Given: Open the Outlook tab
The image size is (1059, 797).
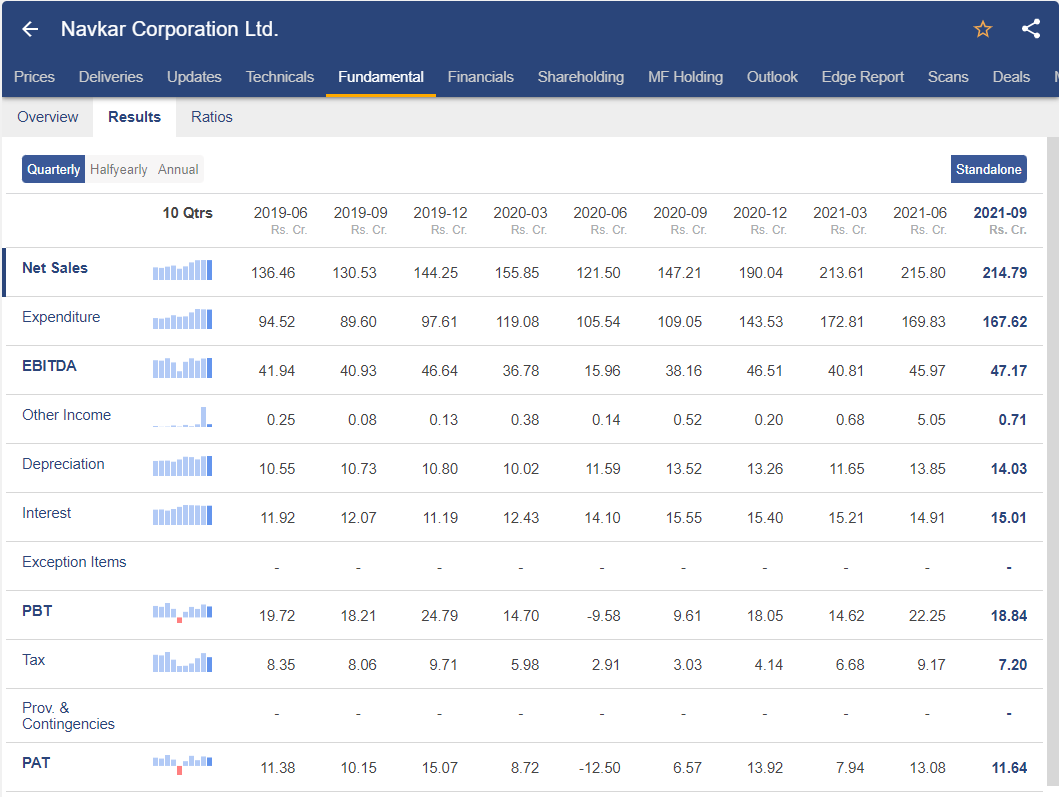Looking at the screenshot, I should pos(772,77).
